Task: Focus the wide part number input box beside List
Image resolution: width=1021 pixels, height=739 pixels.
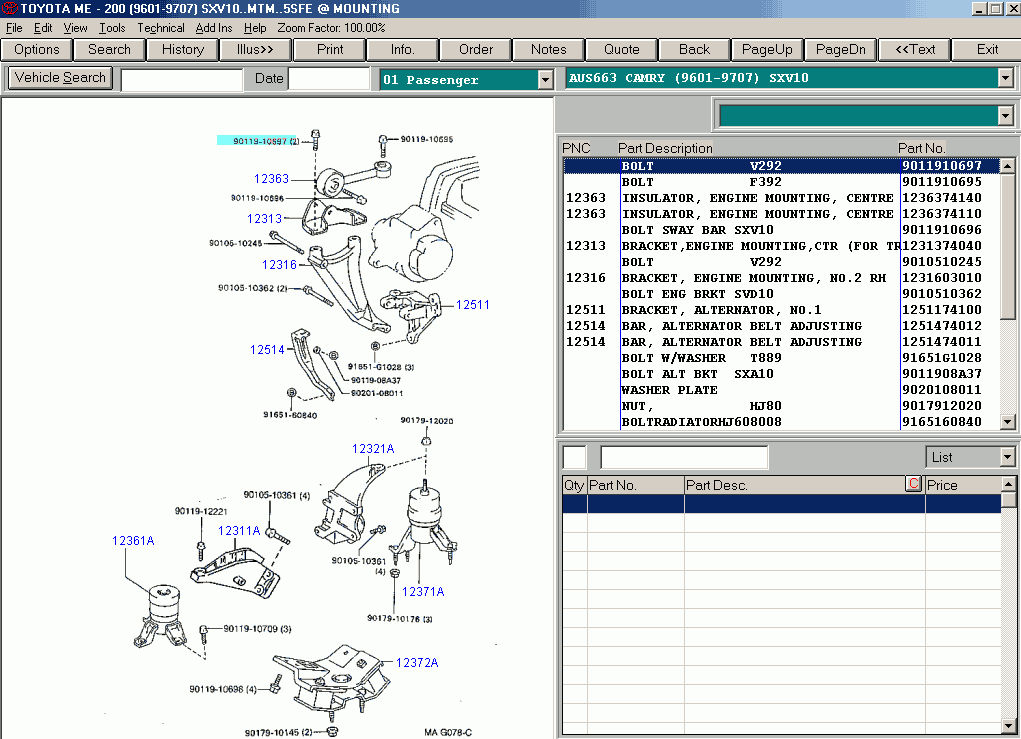Action: (x=684, y=457)
